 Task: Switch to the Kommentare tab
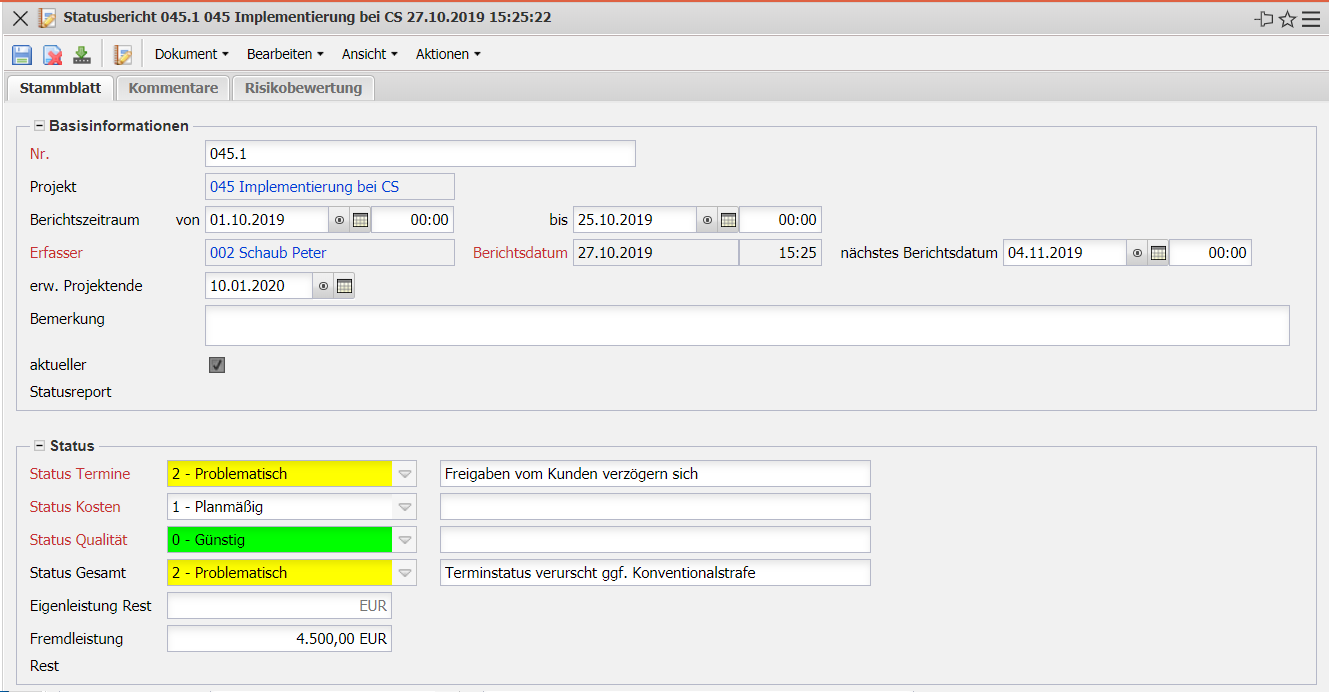173,88
